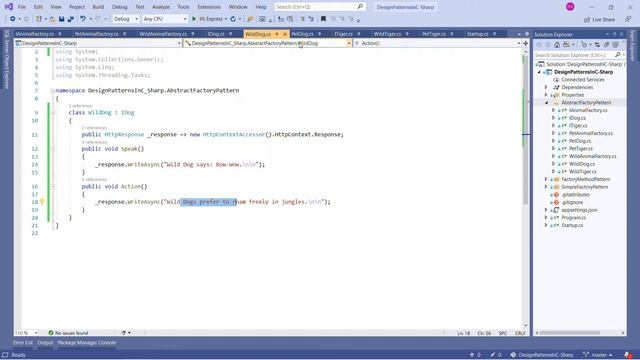Collapse the namespace outlining toggle
Viewport: 640px width, 360px height.
pos(53,91)
